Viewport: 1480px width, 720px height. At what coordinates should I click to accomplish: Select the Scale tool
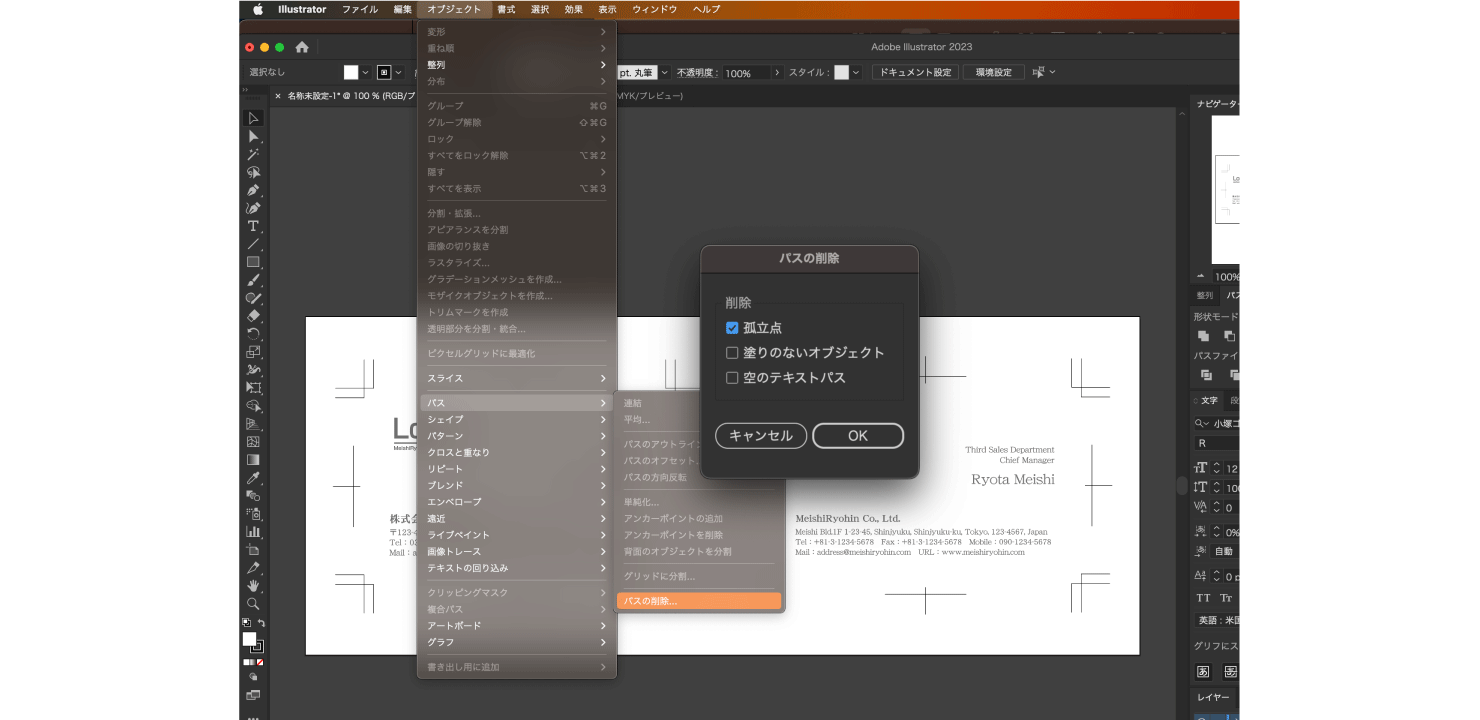[253, 352]
